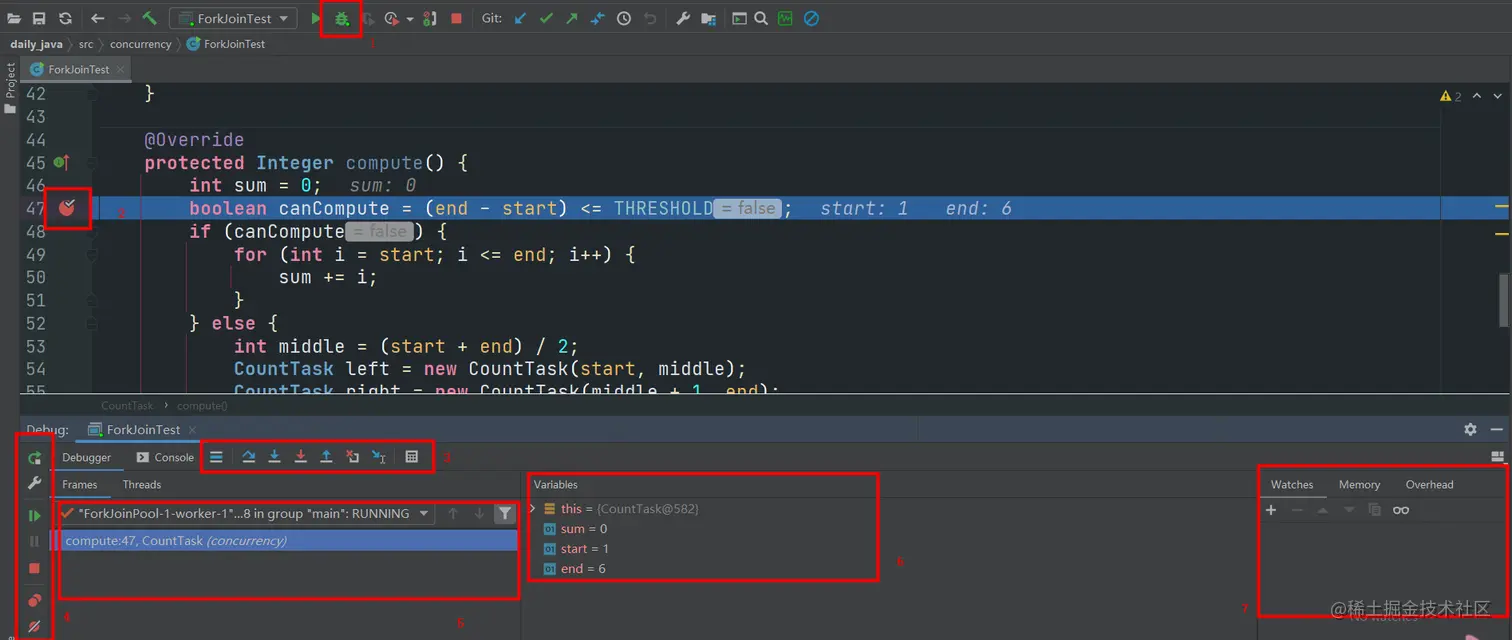The width and height of the screenshot is (1512, 640).
Task: Click the Show Execution Point icon
Action: coord(216,457)
